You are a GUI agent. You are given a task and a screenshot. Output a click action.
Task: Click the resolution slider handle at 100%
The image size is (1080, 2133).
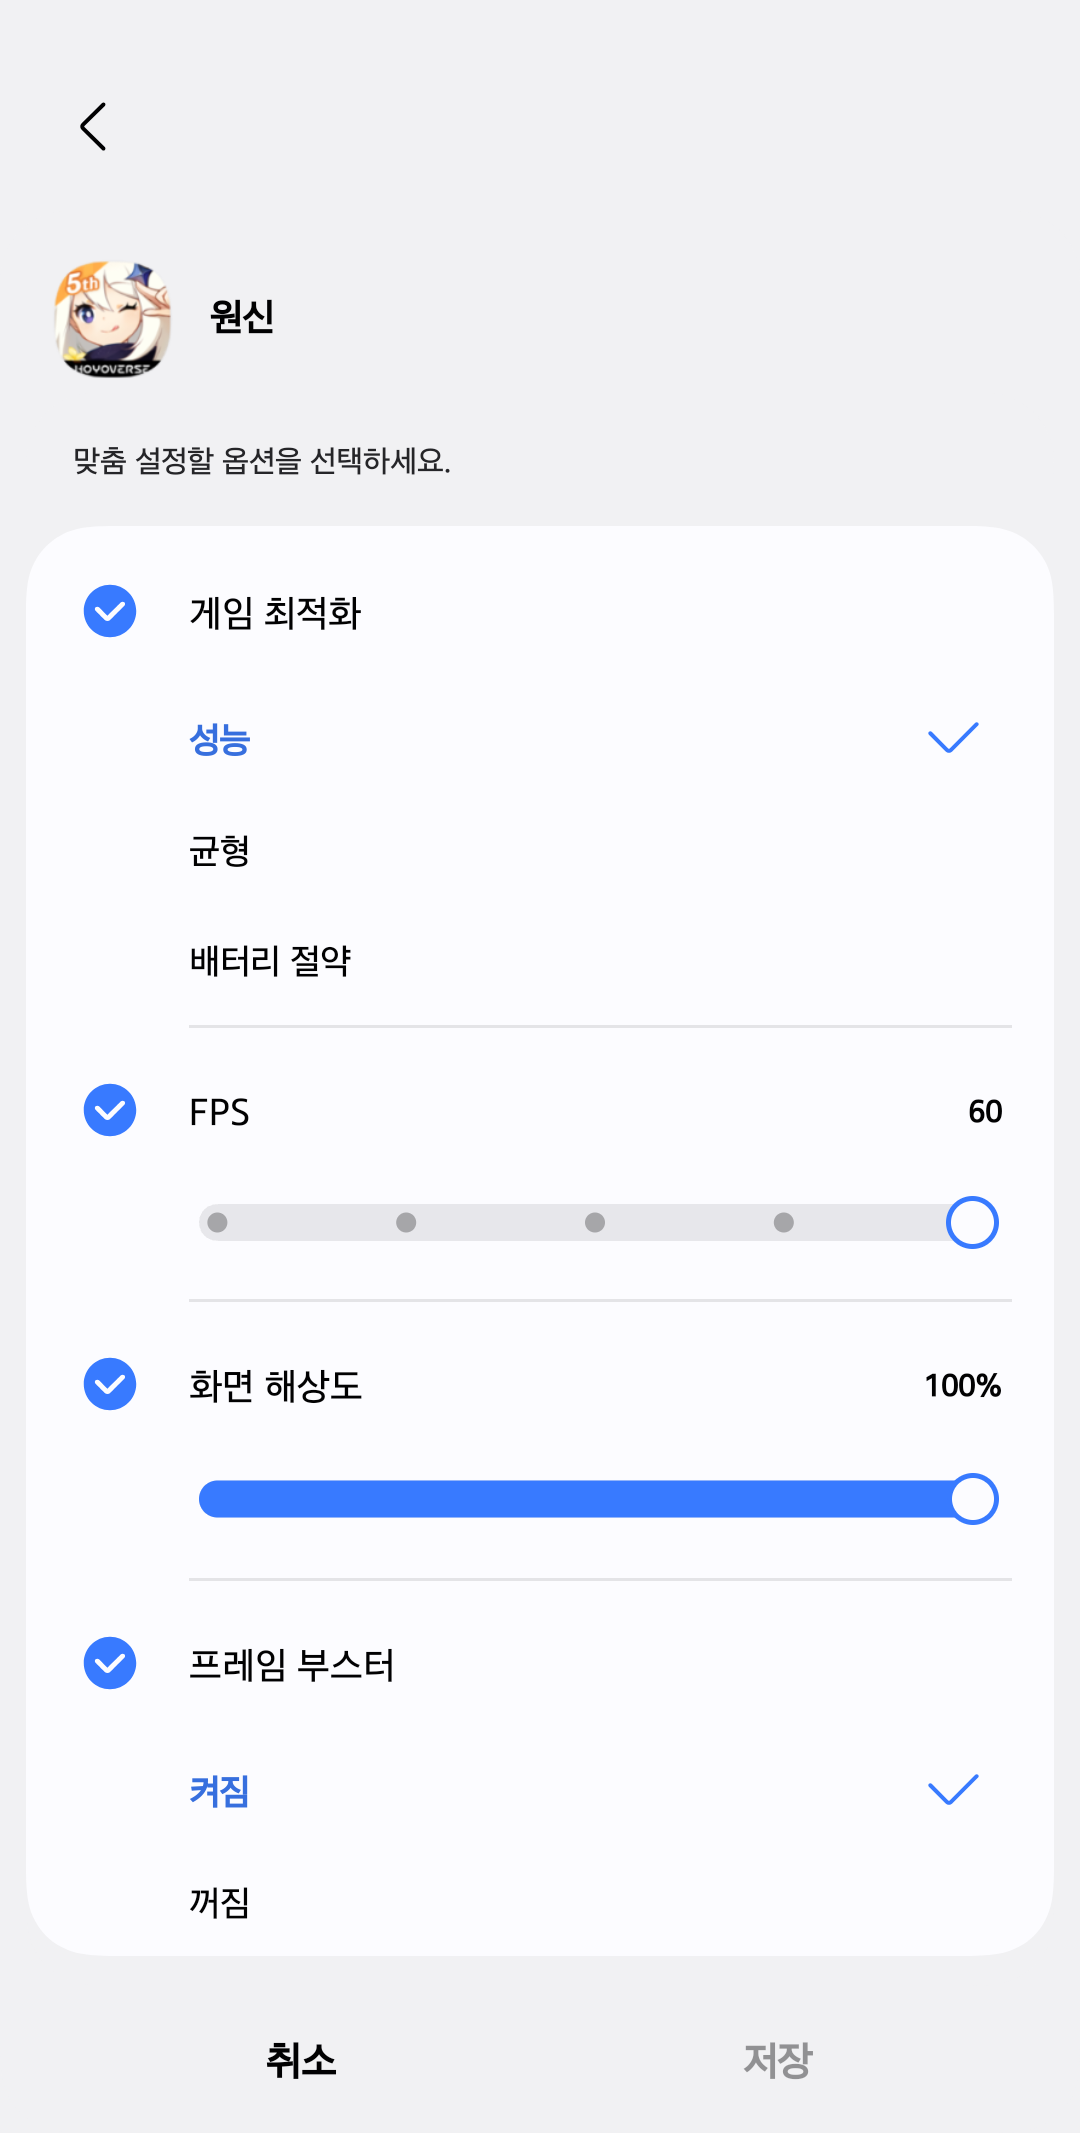(x=973, y=1499)
